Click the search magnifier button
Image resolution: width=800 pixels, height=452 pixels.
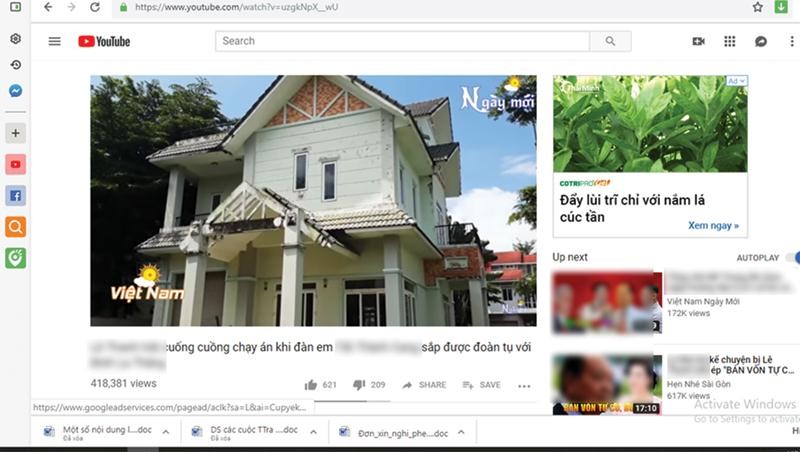coord(610,41)
